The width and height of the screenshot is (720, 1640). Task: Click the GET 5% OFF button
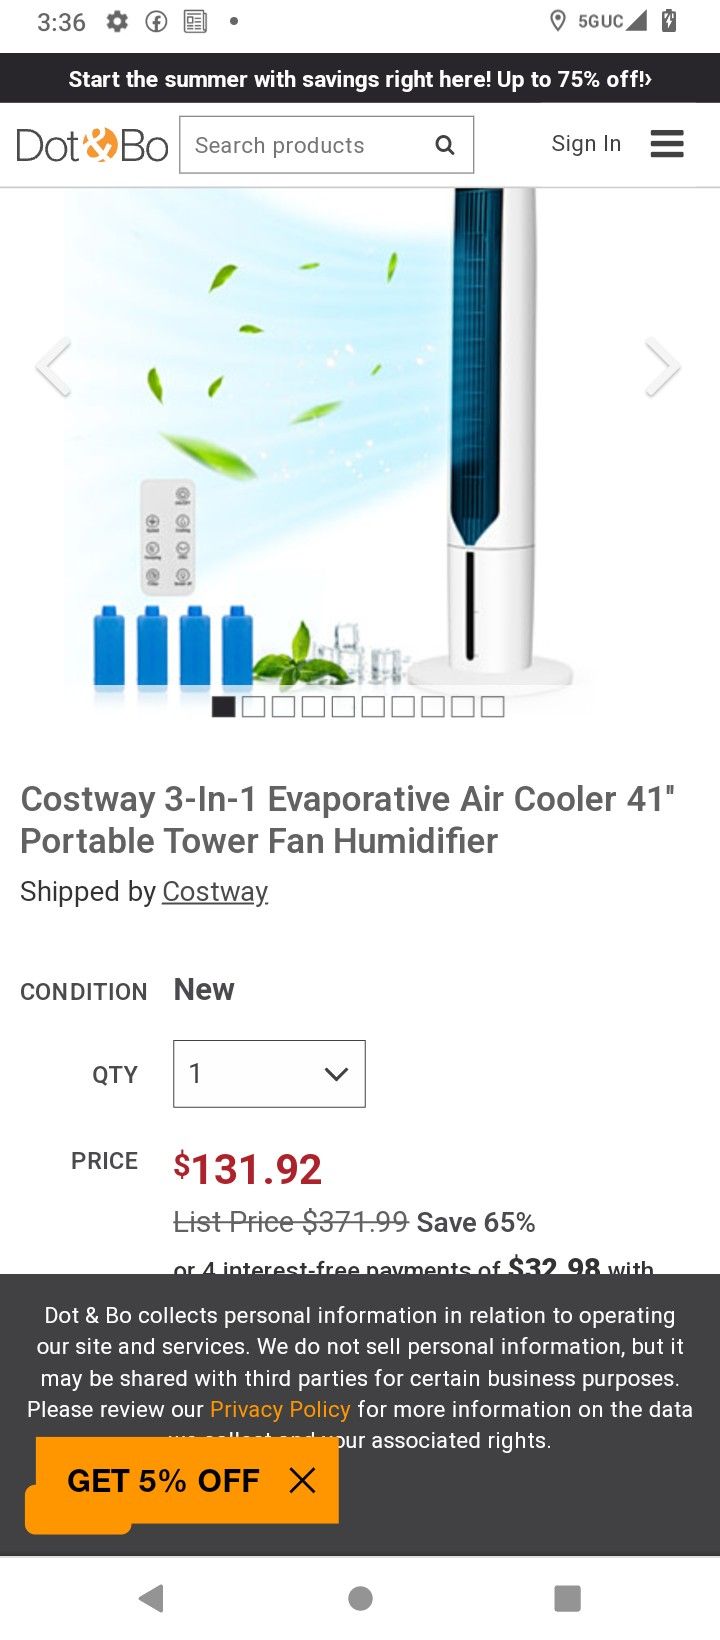coord(163,1481)
